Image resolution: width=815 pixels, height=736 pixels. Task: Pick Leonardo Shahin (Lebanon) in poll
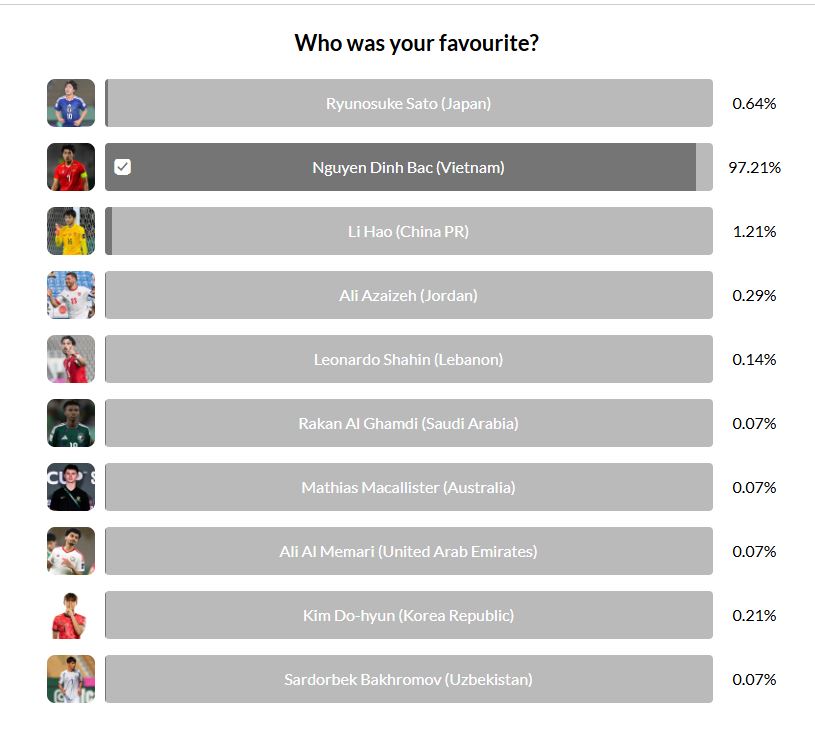point(408,359)
